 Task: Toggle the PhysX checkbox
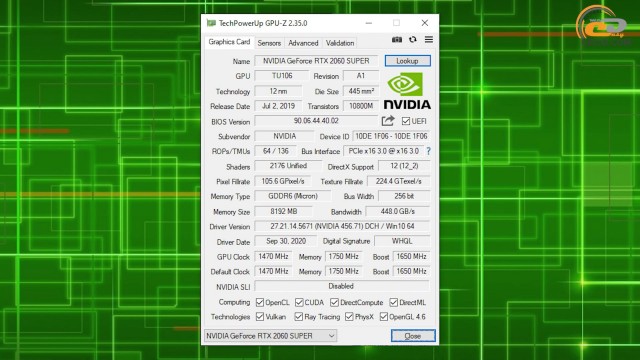(x=349, y=317)
